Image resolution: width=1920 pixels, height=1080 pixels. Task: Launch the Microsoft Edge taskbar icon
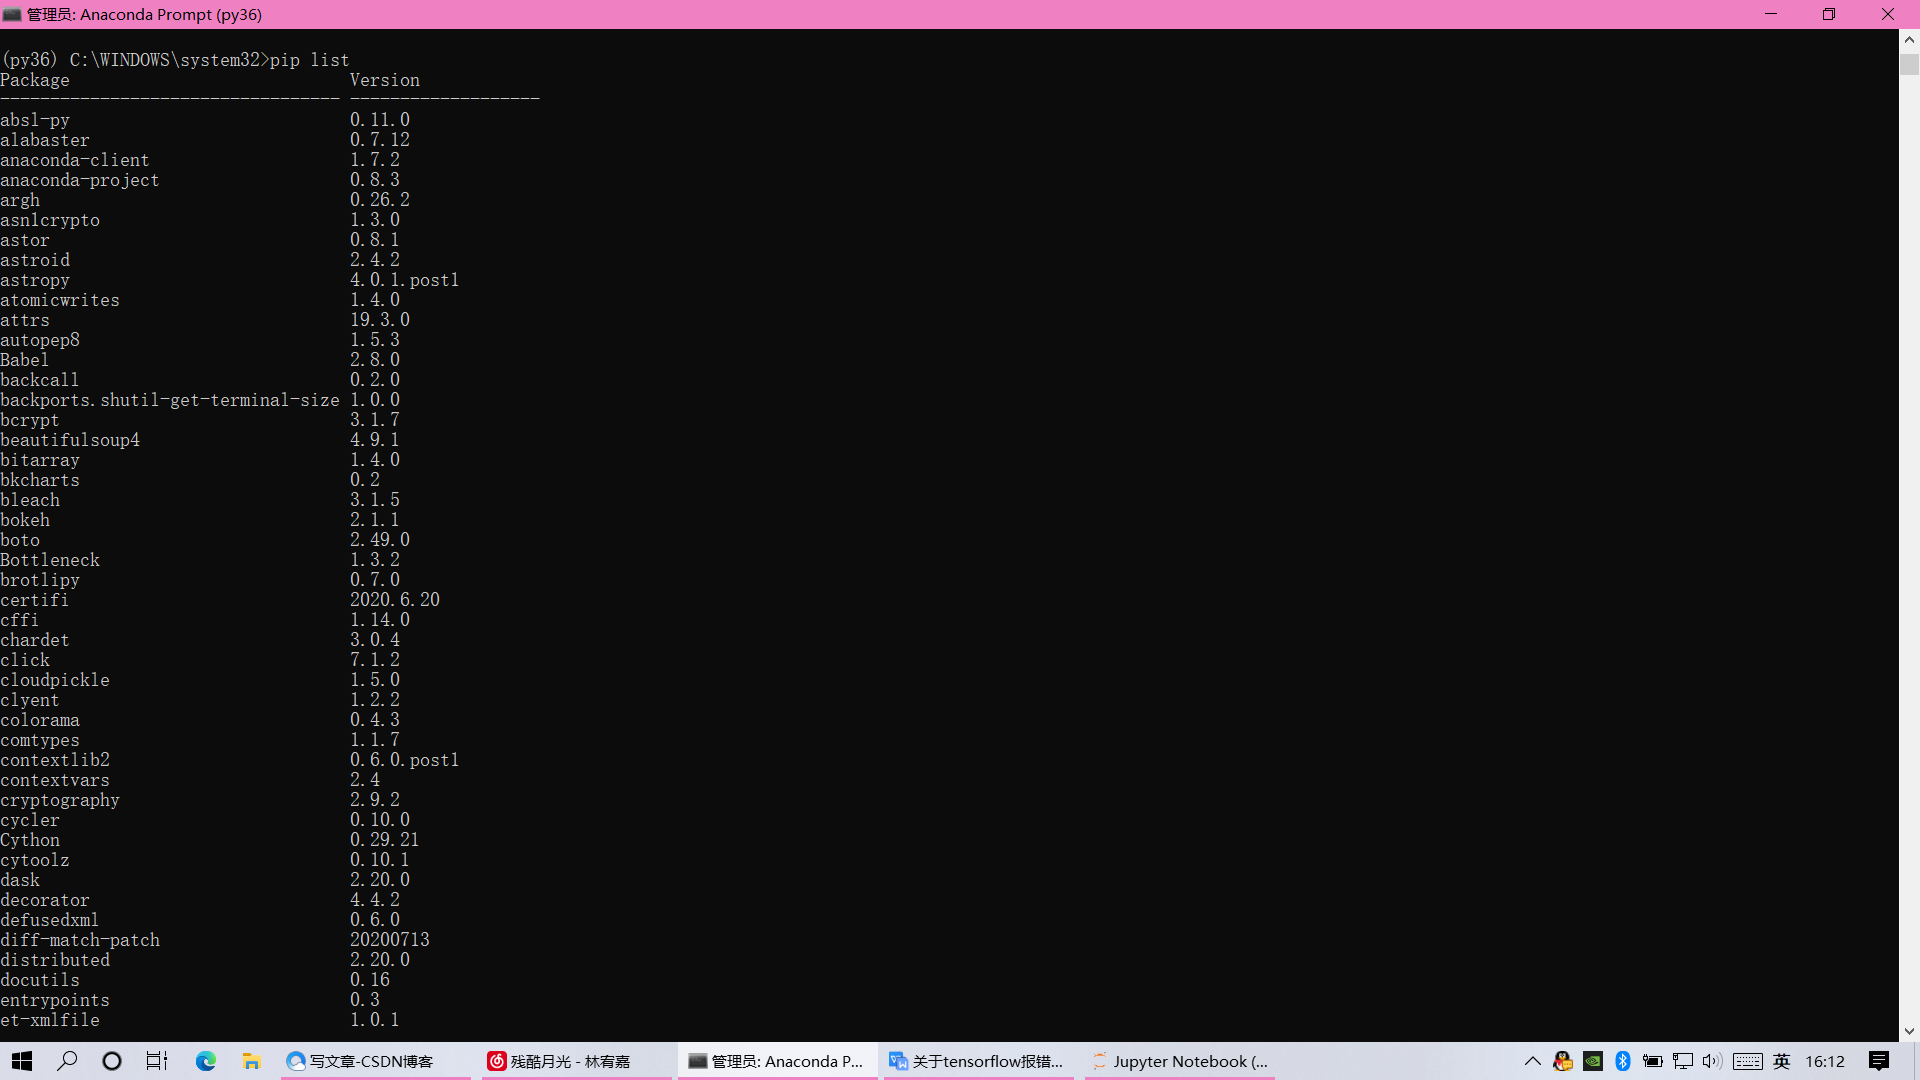[206, 1061]
